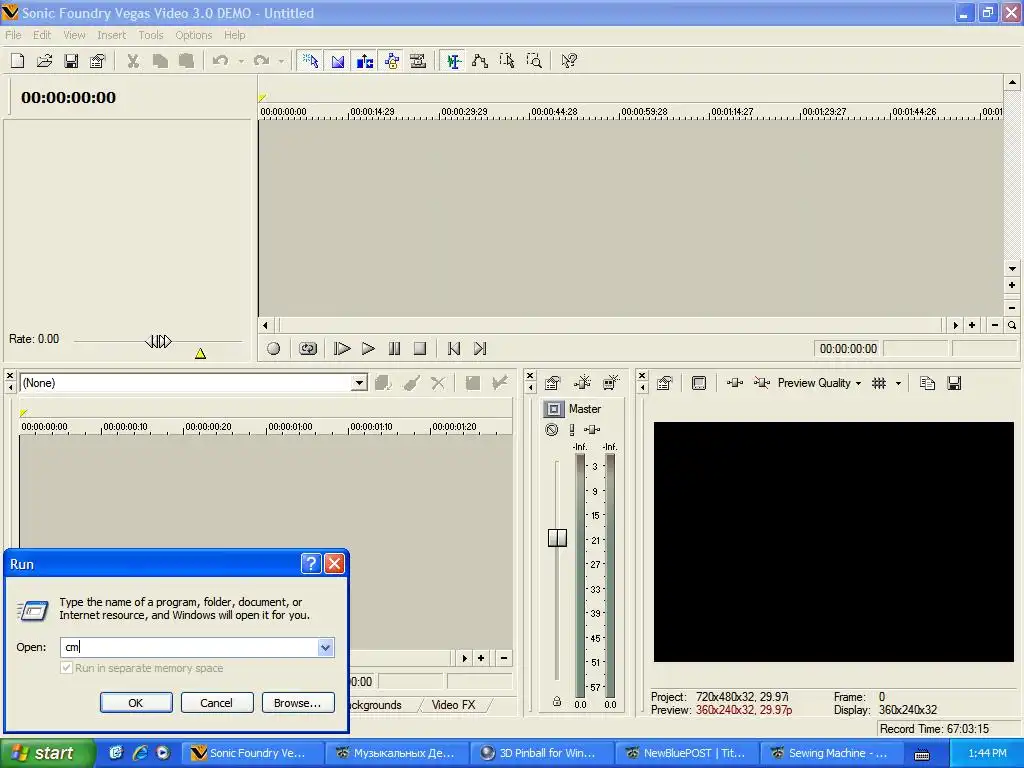Open the File menu
The image size is (1024, 768).
coord(13,35)
